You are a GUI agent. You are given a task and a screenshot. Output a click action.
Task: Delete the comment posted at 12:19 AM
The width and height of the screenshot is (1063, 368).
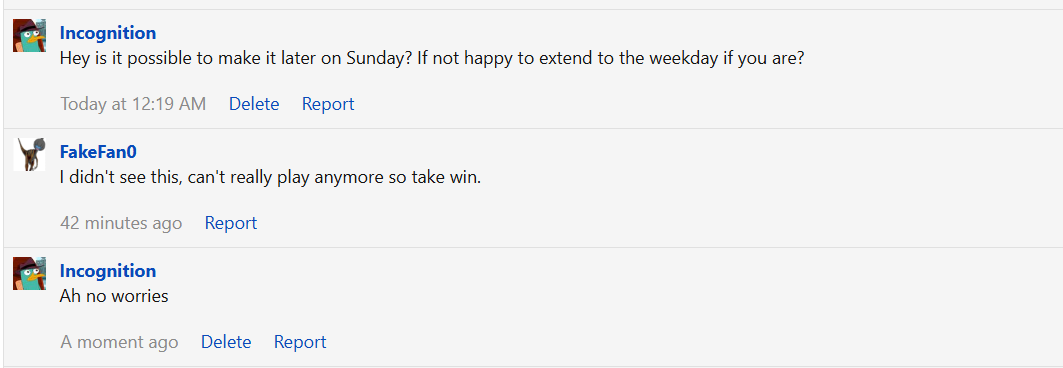pyautogui.click(x=254, y=104)
